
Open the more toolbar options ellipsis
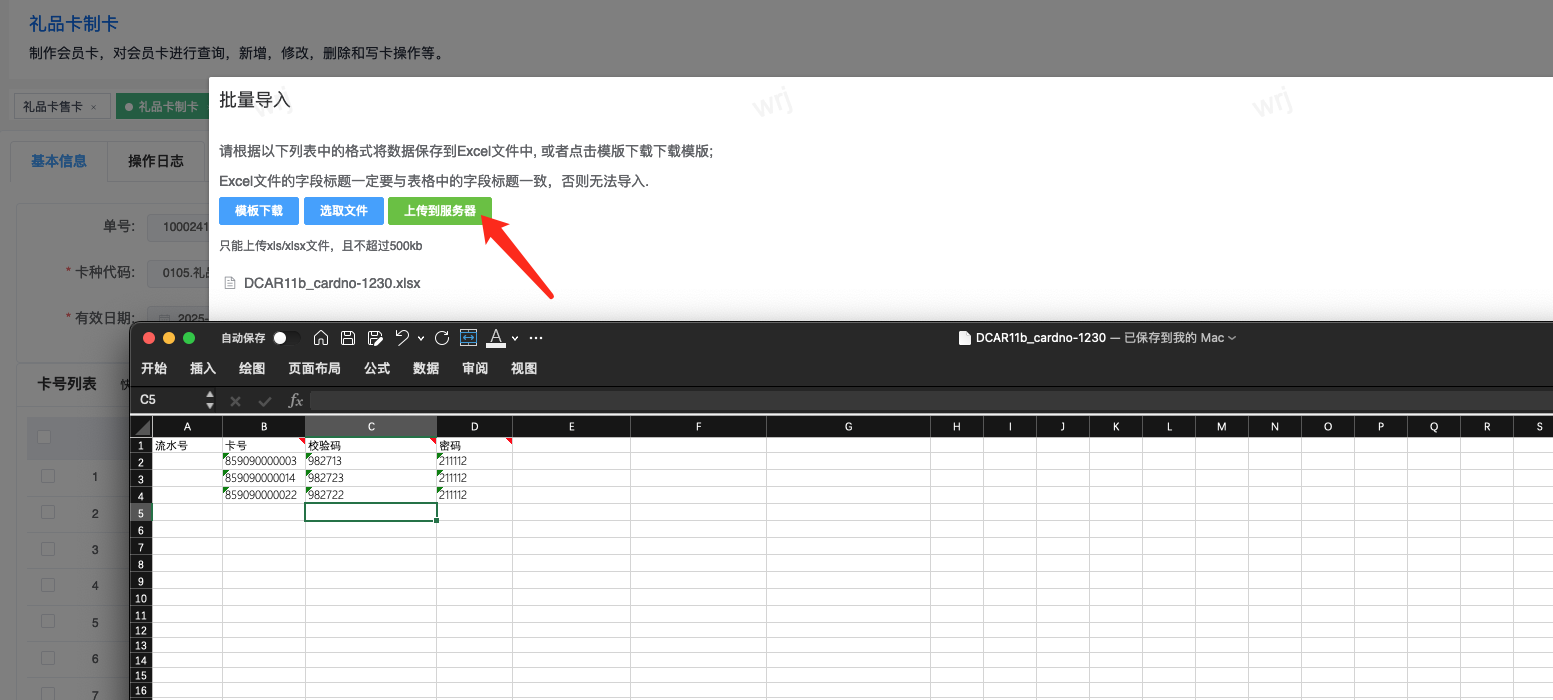click(536, 338)
